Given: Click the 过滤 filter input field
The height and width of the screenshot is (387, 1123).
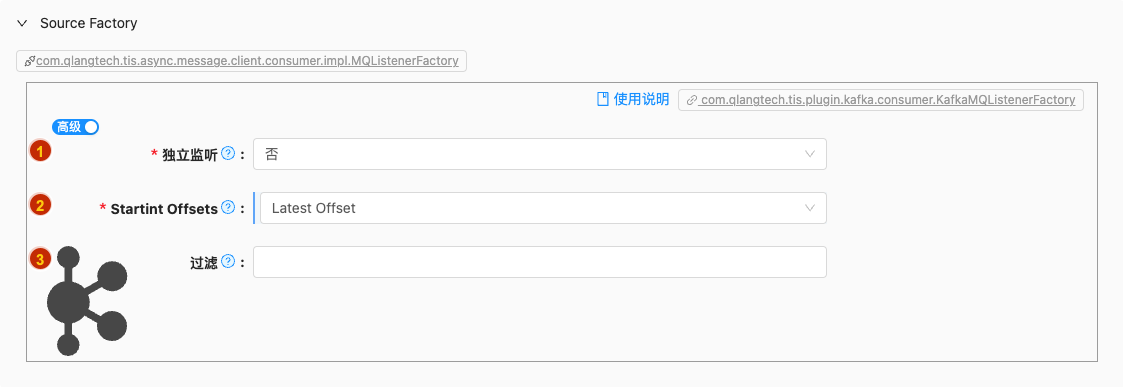Looking at the screenshot, I should 539,262.
